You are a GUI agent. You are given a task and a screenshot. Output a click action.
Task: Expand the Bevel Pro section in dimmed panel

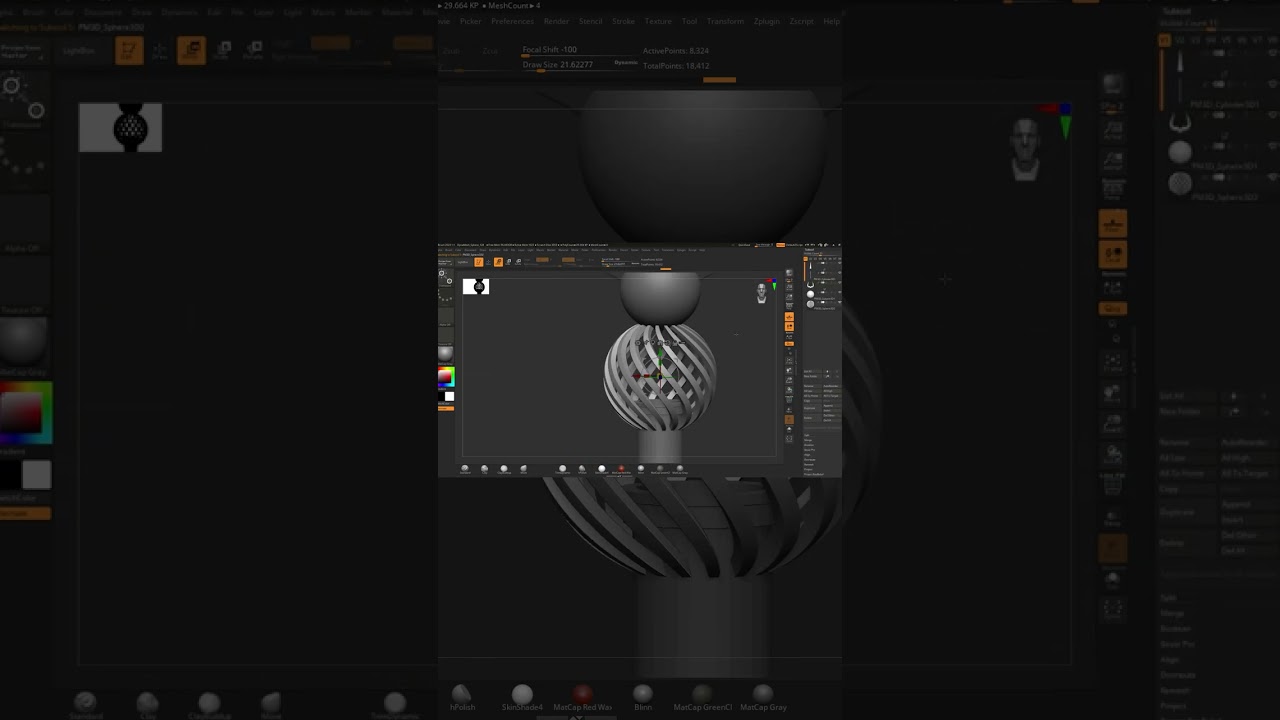(x=1177, y=645)
